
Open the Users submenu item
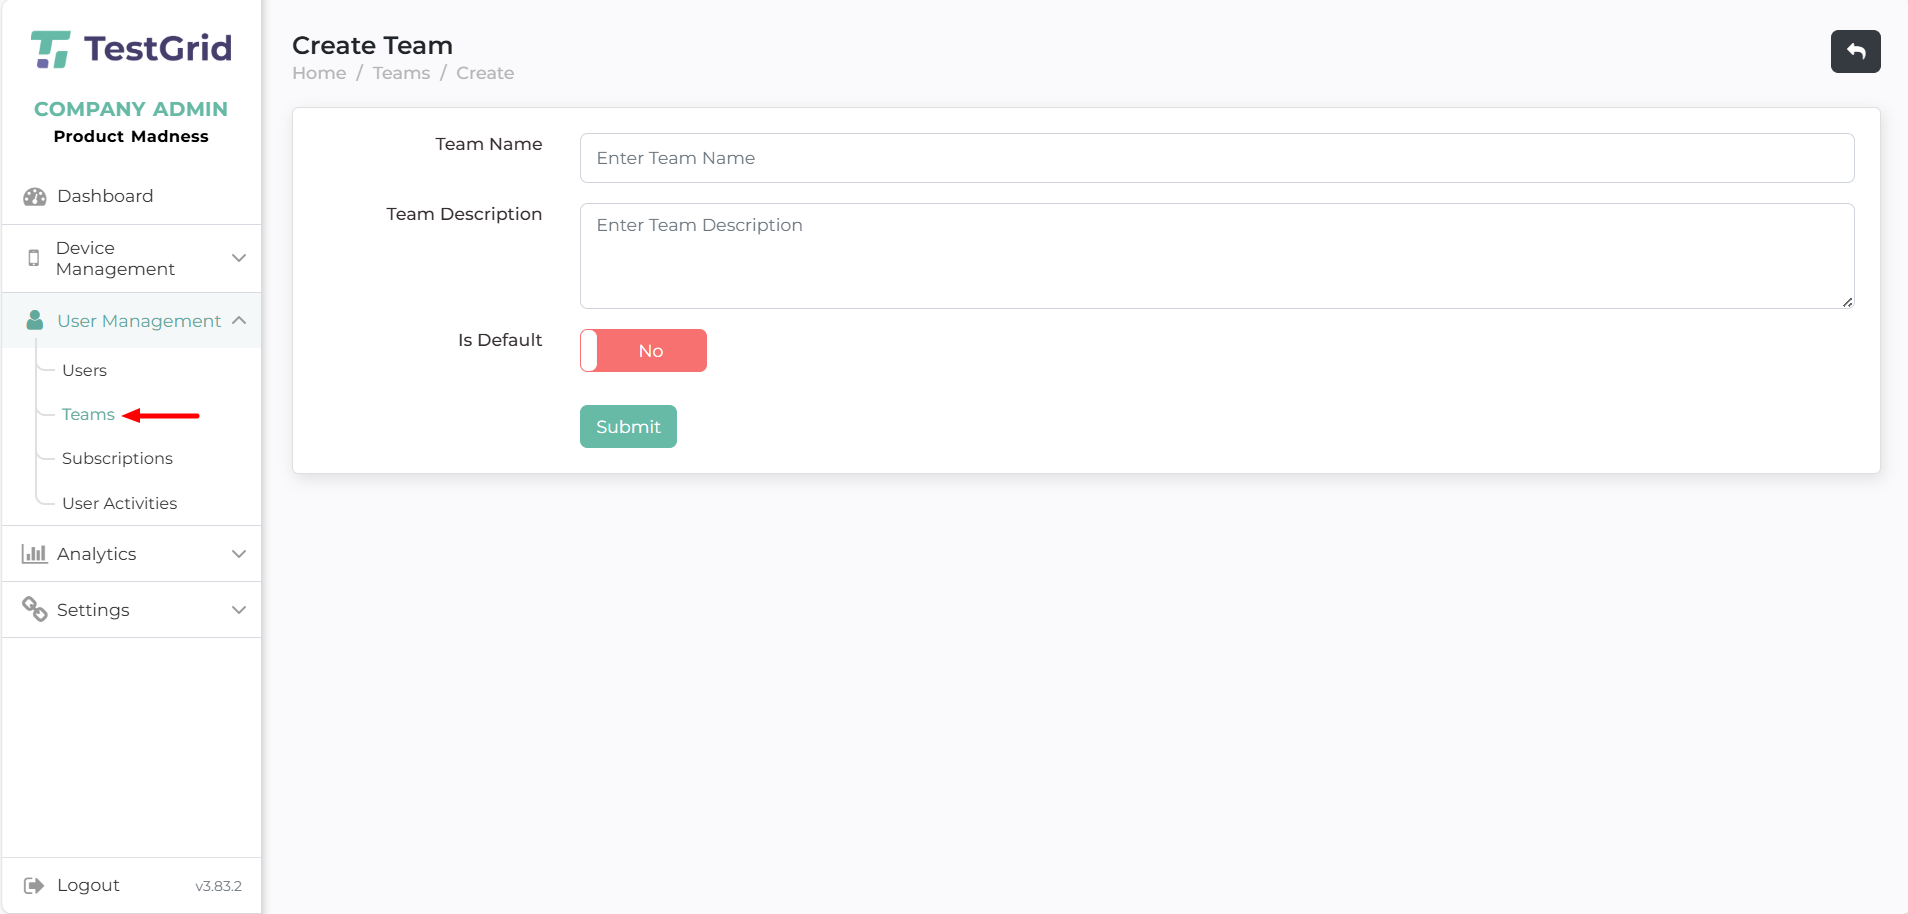point(84,371)
